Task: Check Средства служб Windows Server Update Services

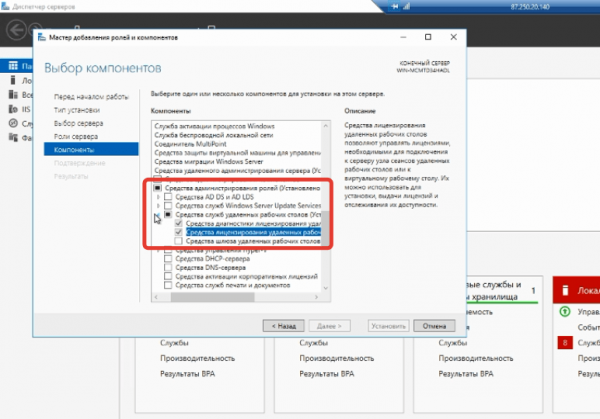Action: tap(168, 205)
